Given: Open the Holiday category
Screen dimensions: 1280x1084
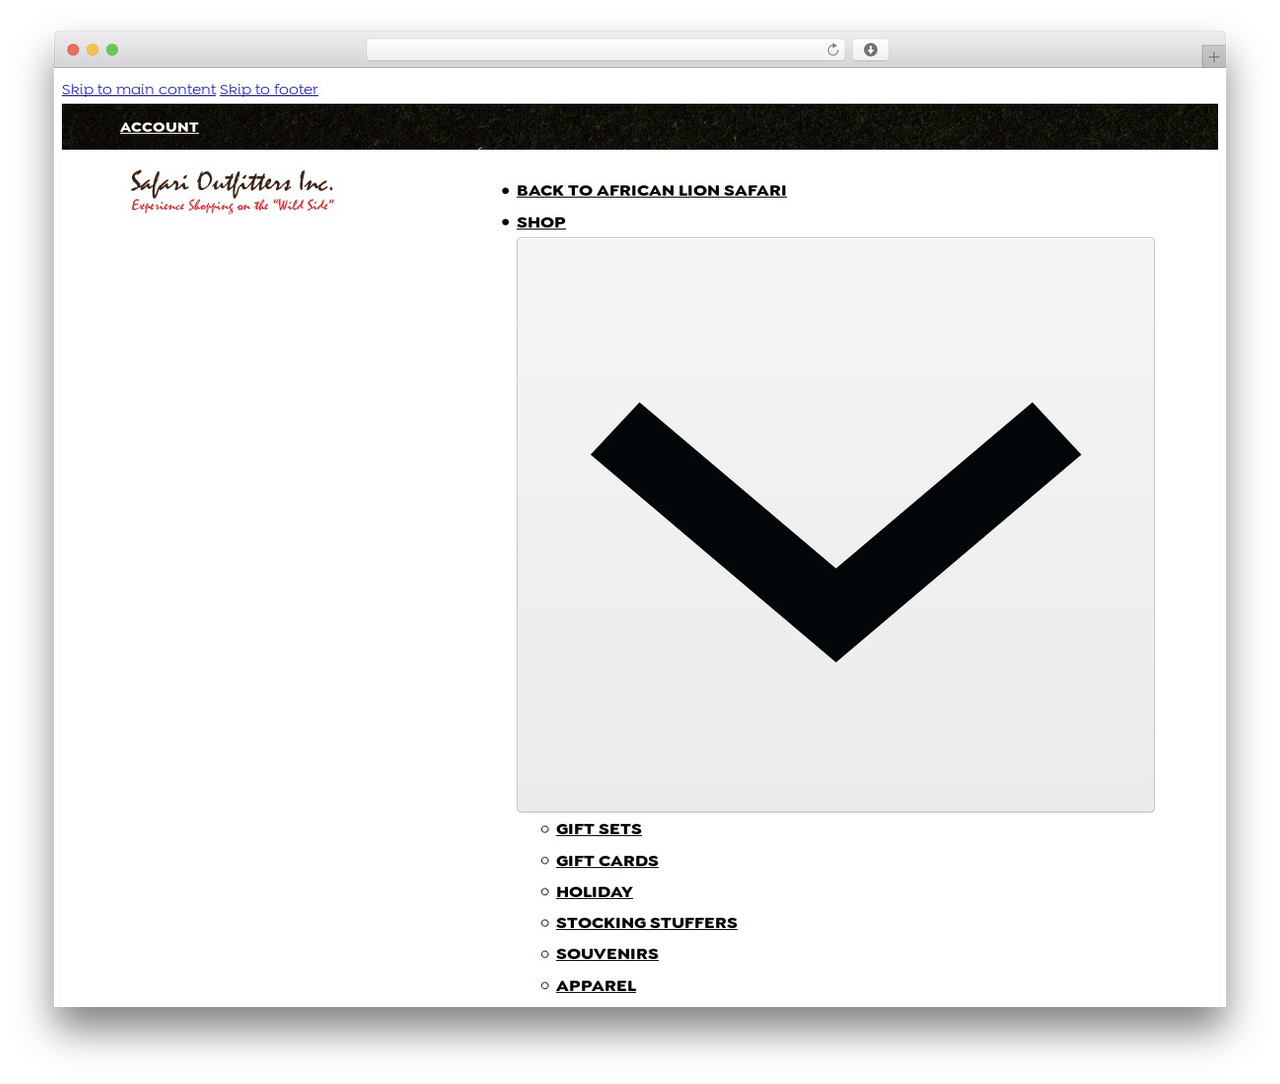Looking at the screenshot, I should (x=594, y=892).
